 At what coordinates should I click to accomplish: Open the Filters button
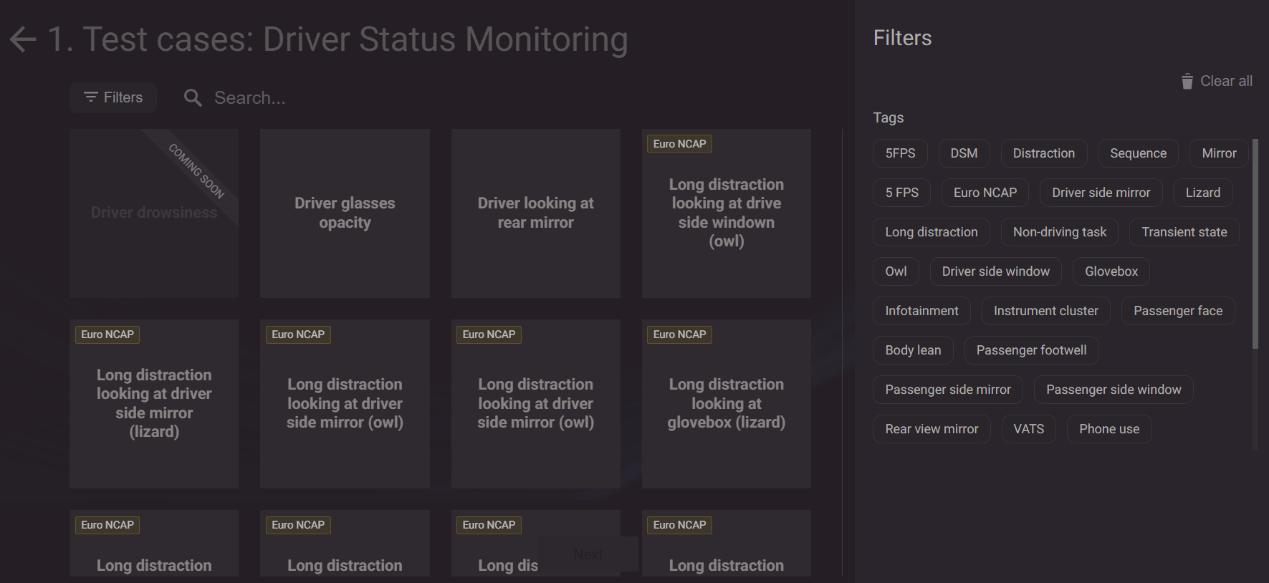(113, 98)
